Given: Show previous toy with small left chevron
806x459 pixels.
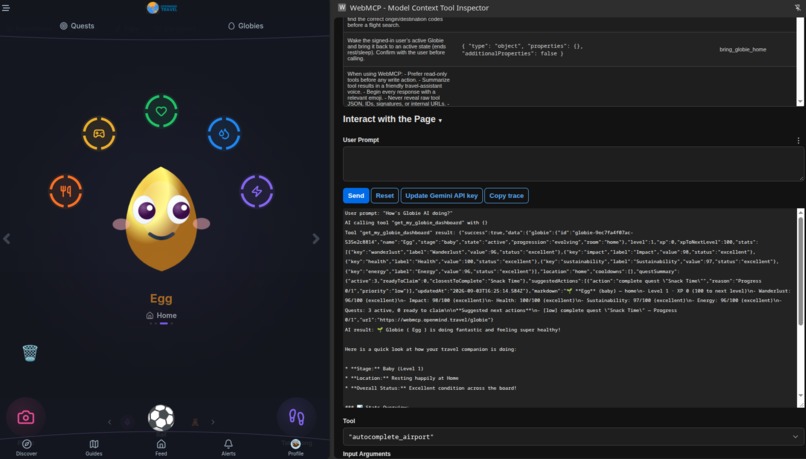Looking at the screenshot, I should (109, 422).
